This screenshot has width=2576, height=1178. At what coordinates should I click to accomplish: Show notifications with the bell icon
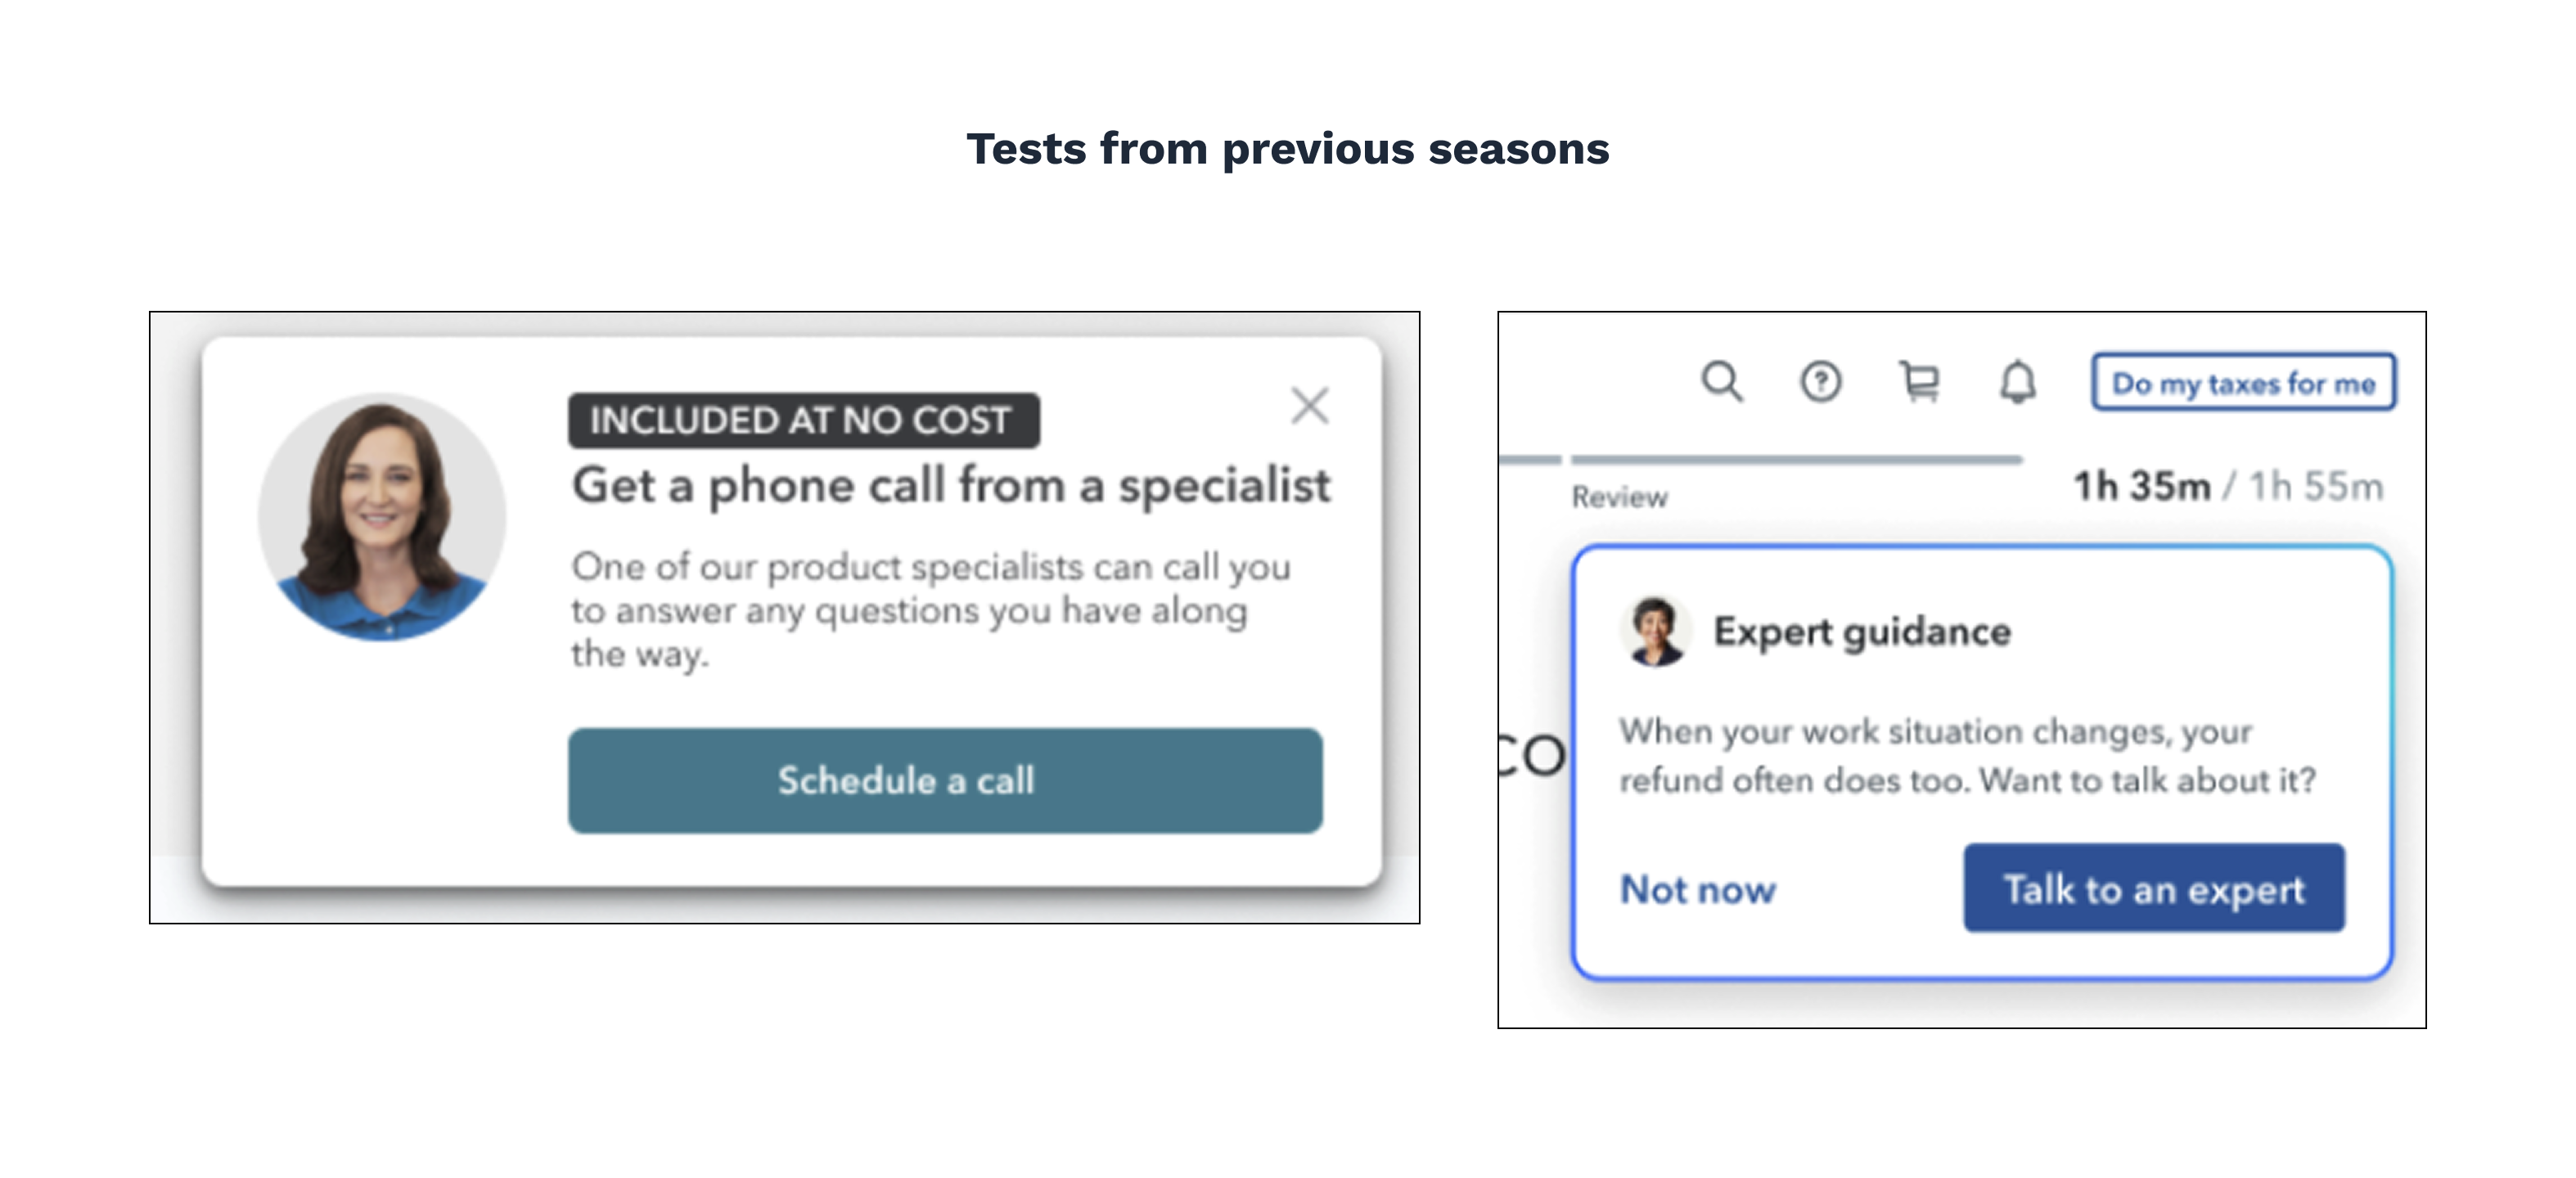2018,382
